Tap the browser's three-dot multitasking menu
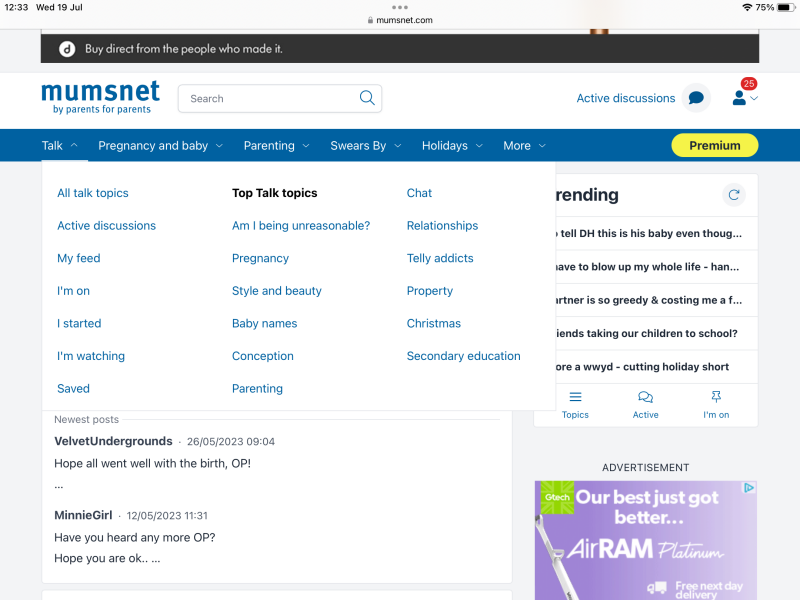Screen dimensions: 800x600 400,7
